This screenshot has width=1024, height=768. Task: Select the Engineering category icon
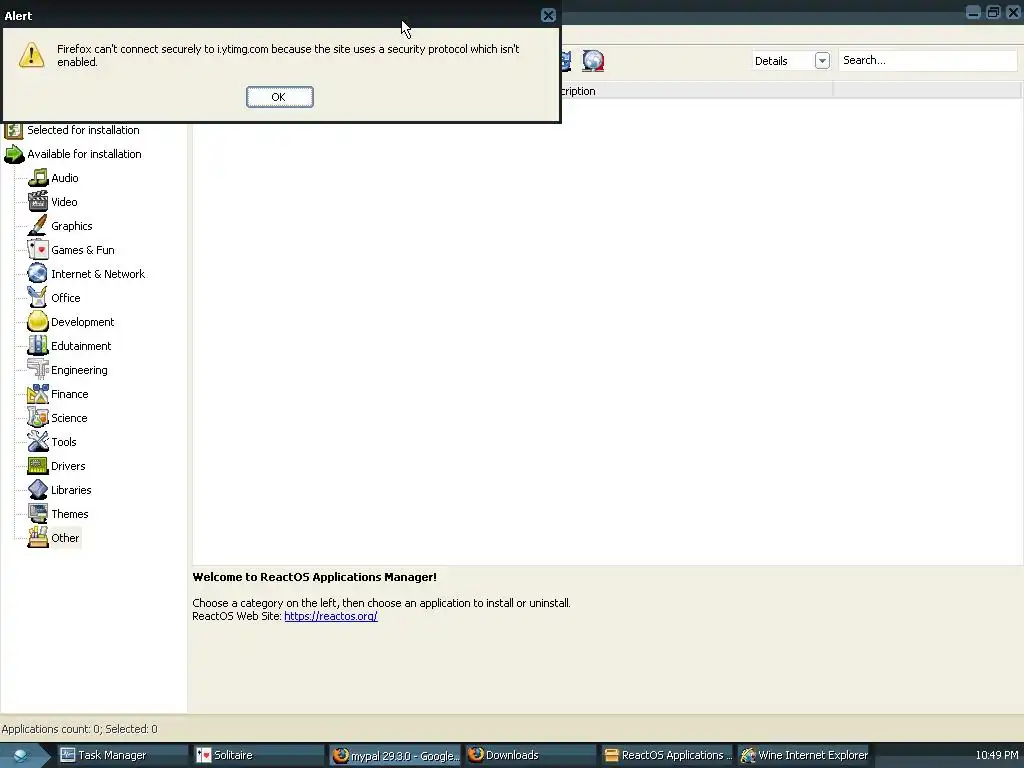point(38,370)
